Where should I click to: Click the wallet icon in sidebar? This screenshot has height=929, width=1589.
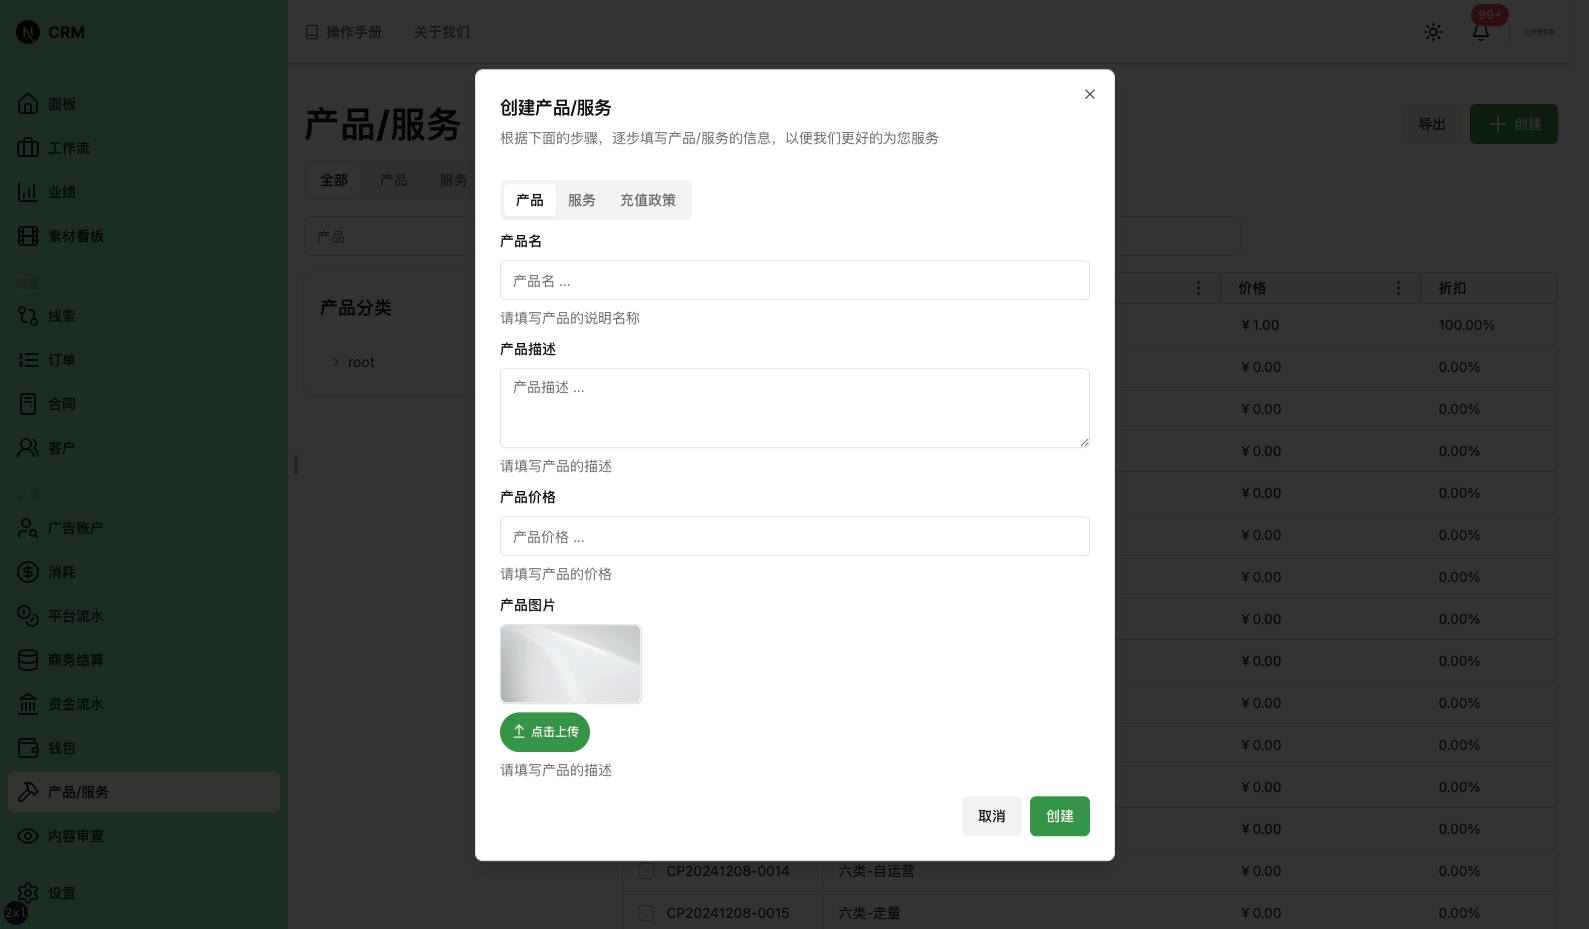(x=28, y=748)
